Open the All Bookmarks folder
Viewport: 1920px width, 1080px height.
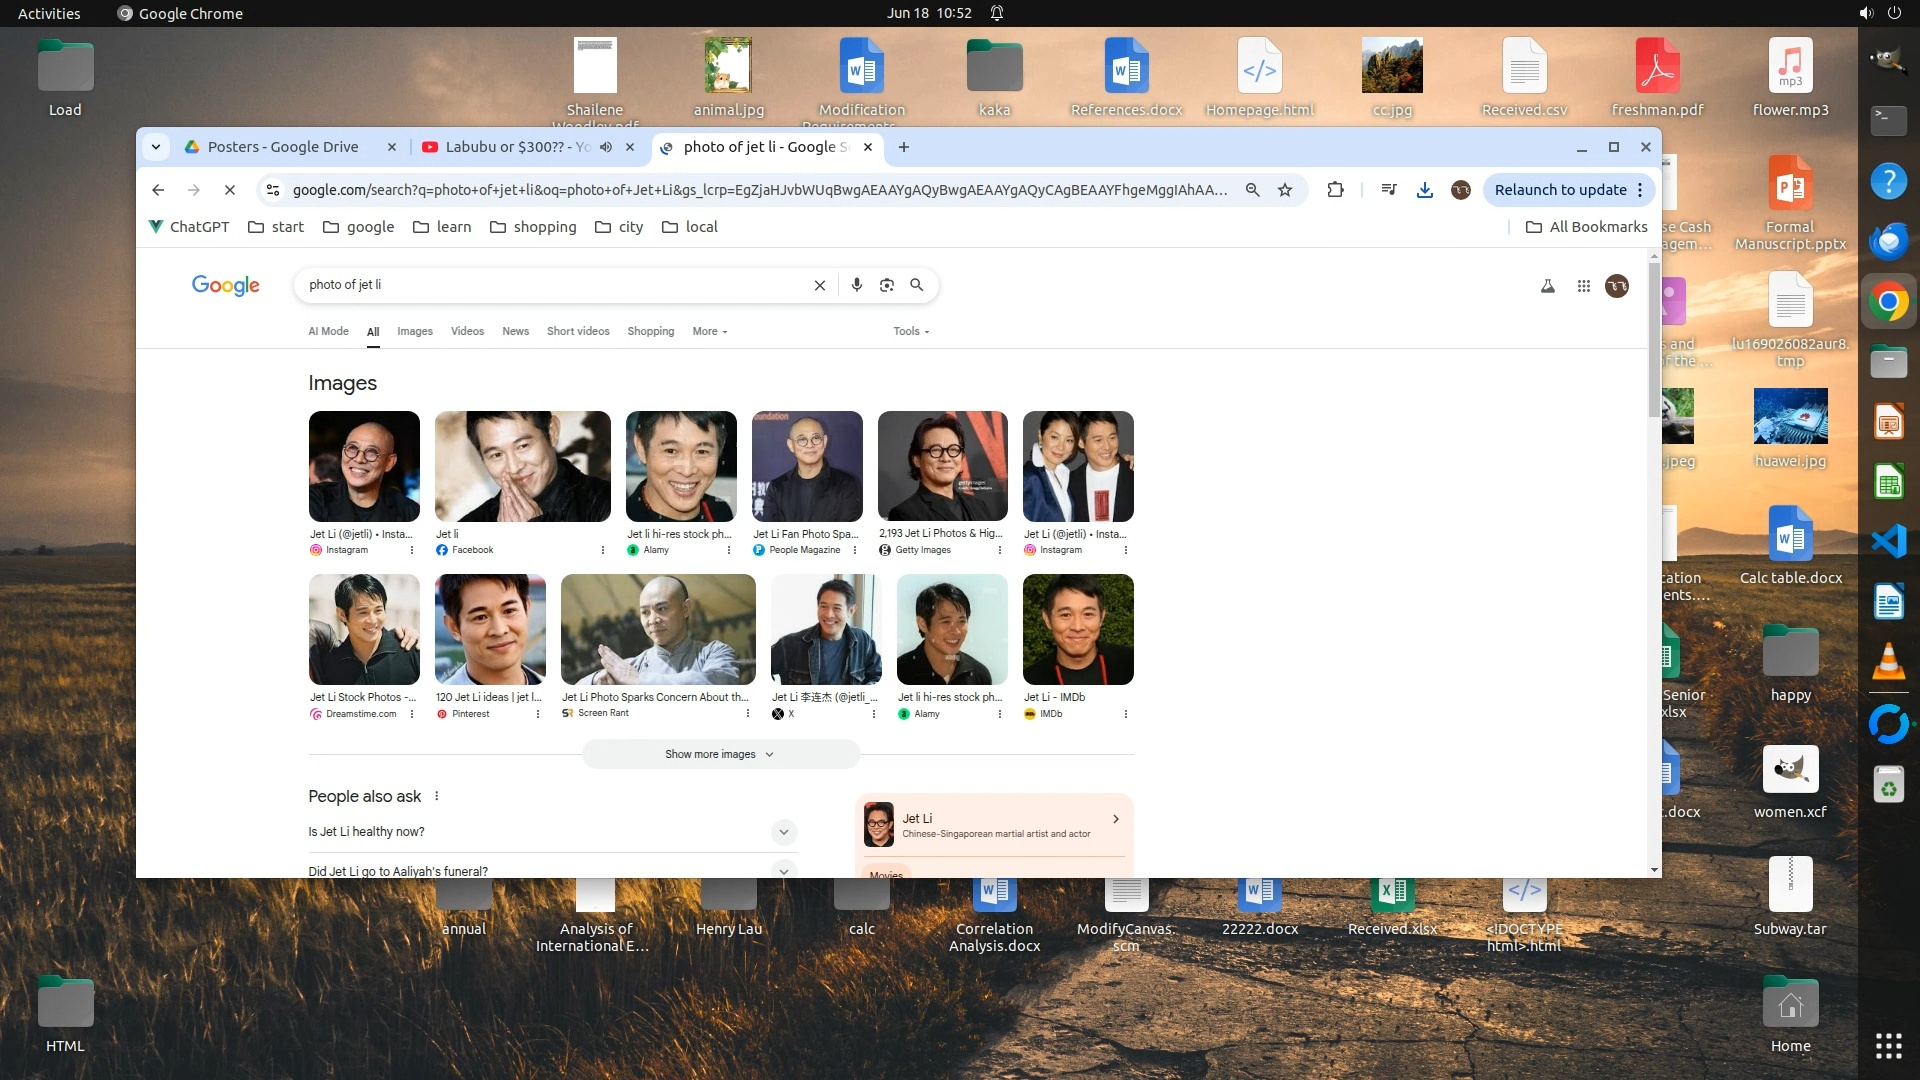(x=1586, y=227)
